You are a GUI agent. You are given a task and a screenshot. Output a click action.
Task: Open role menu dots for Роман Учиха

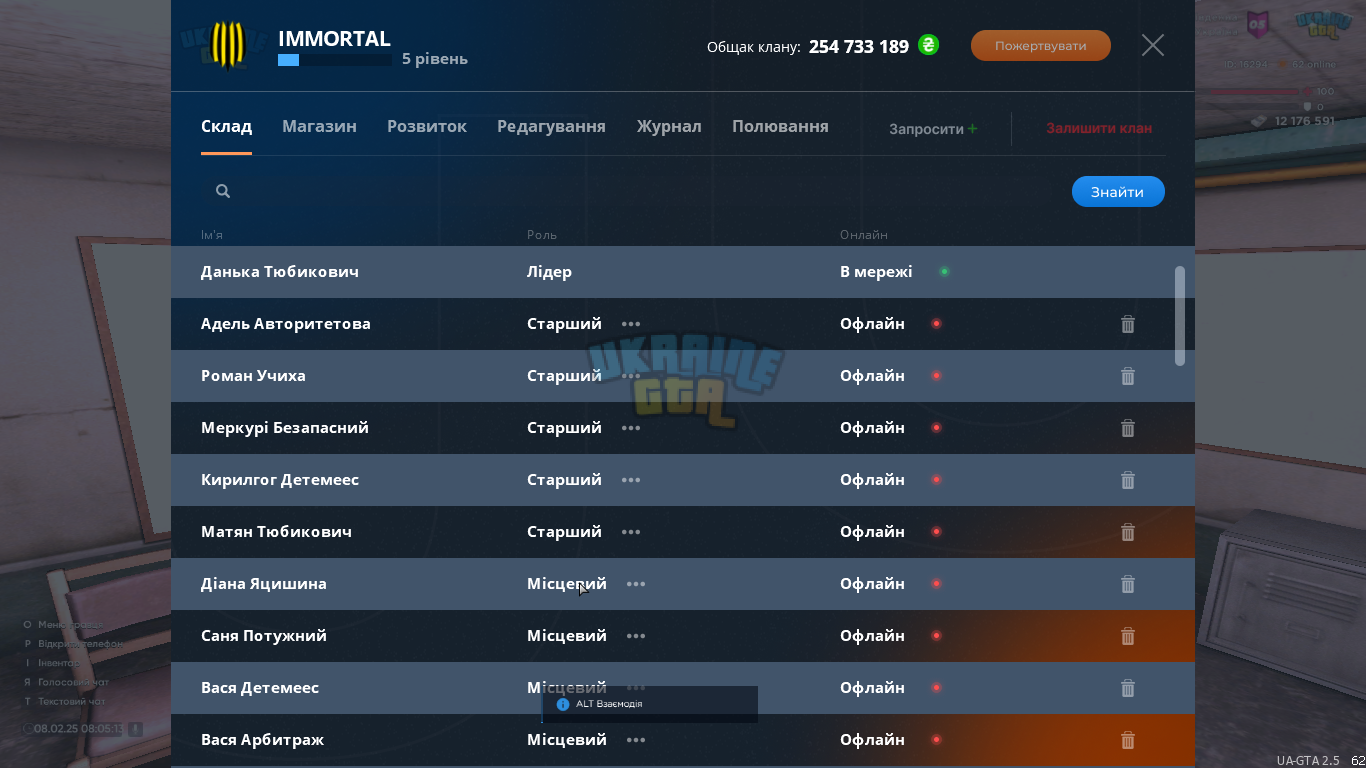pyautogui.click(x=631, y=376)
